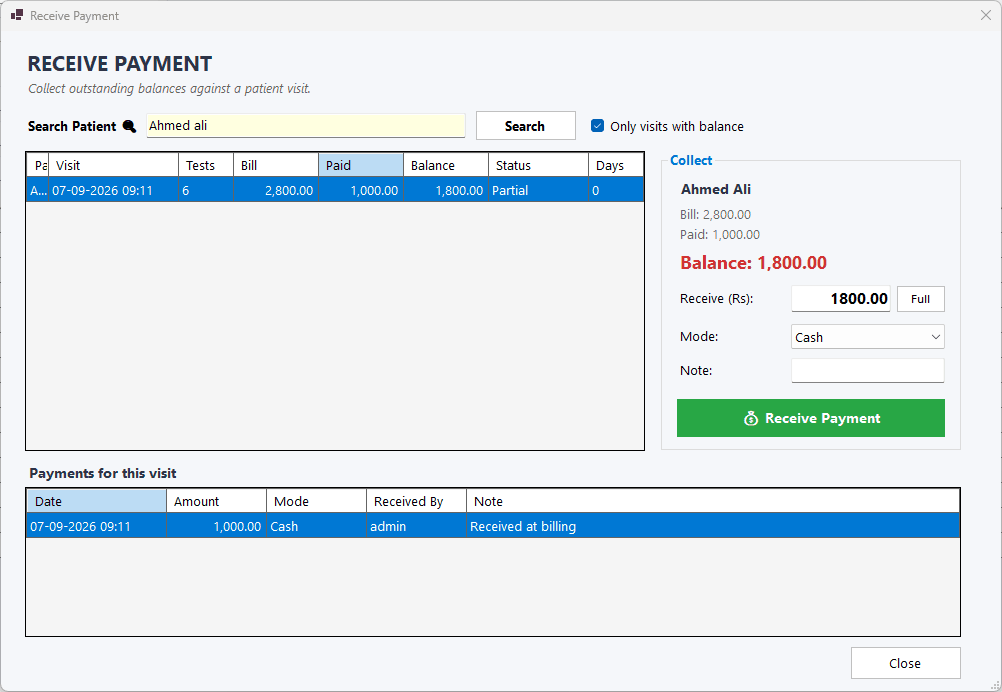Sort visits by the Balance column header

point(445,165)
